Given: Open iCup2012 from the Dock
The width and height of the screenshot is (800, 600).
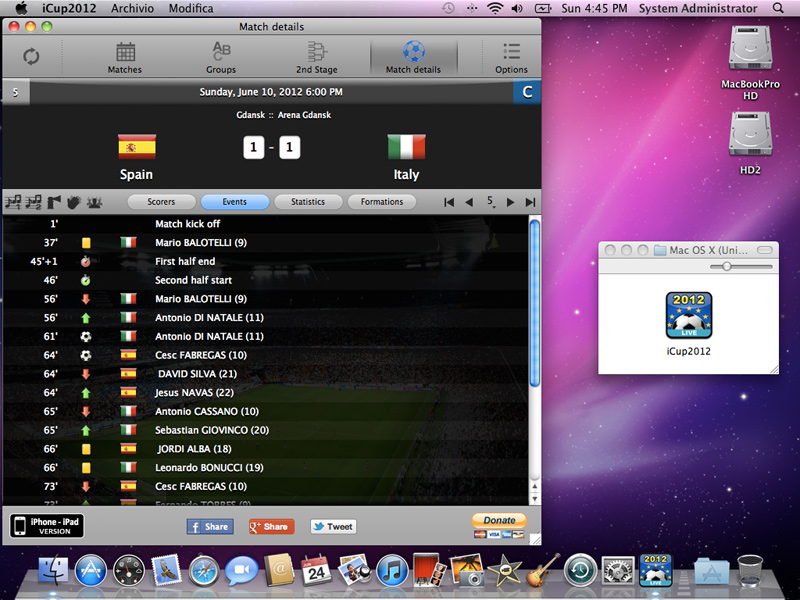Looking at the screenshot, I should [656, 570].
